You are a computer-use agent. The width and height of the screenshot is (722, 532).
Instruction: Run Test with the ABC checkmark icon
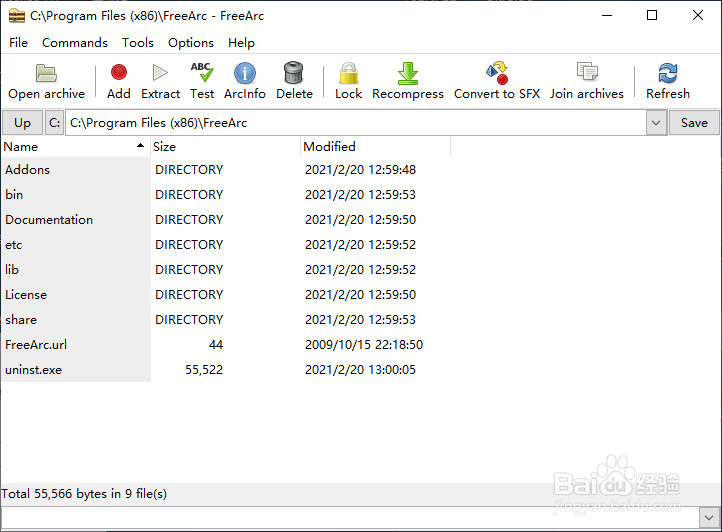point(202,72)
